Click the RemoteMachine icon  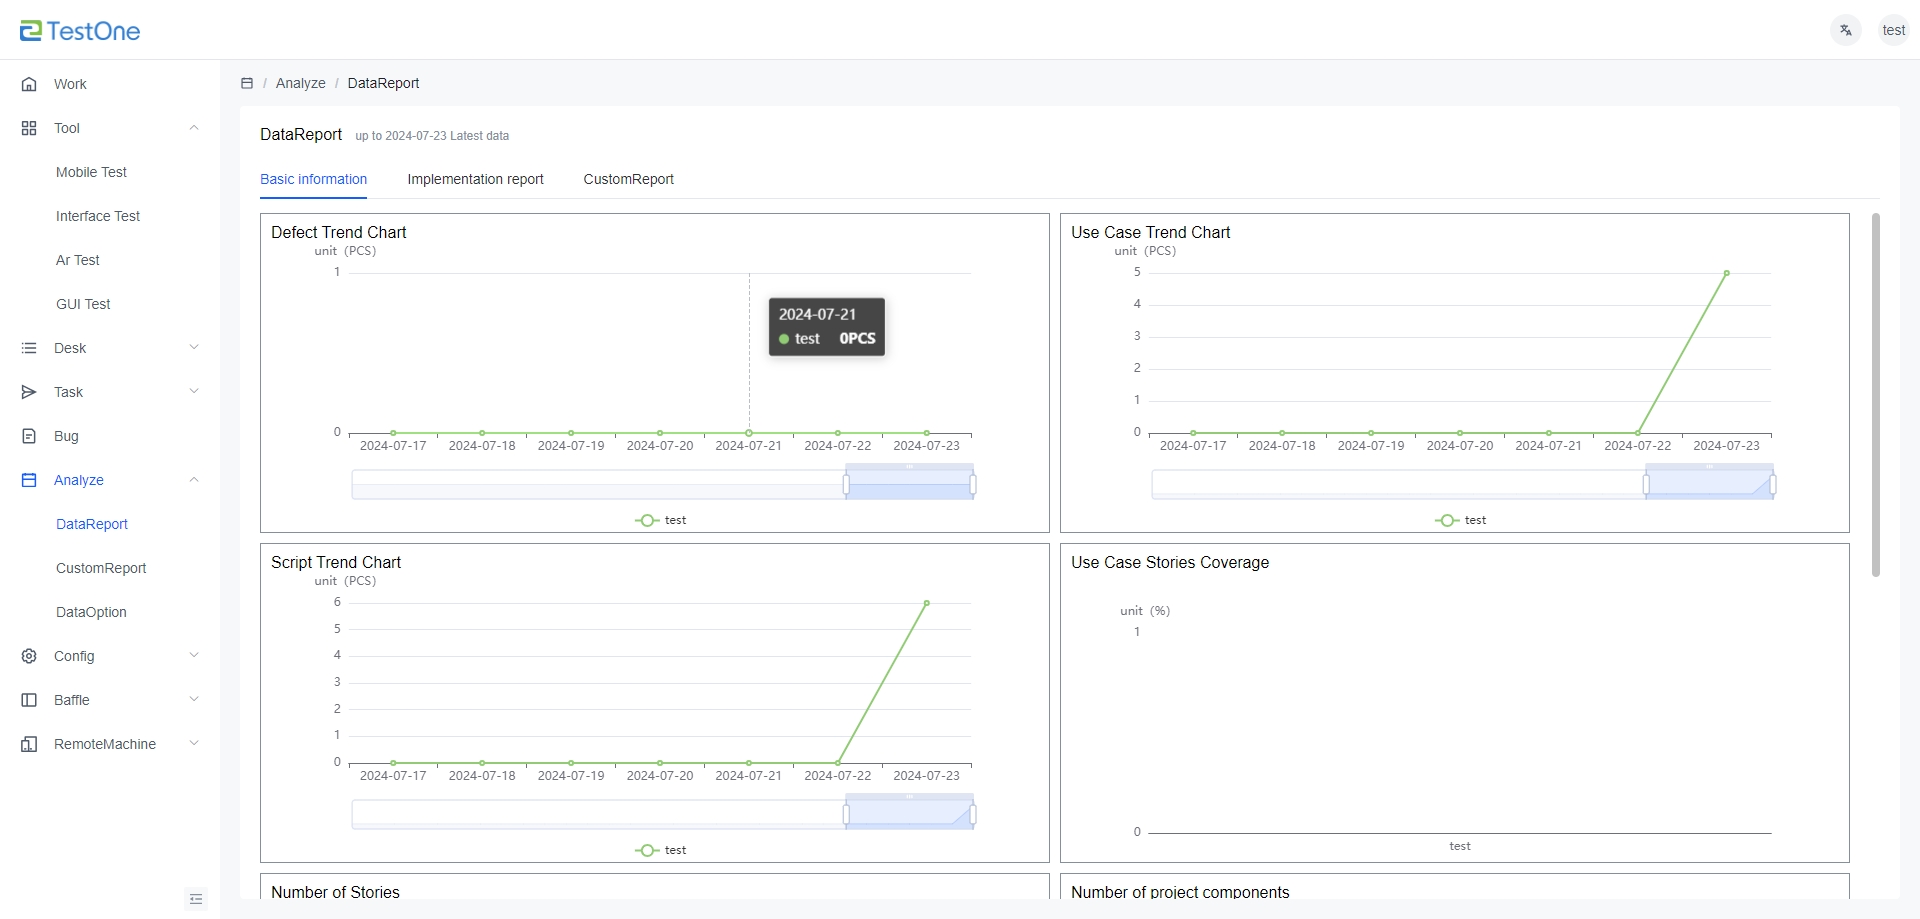(29, 744)
